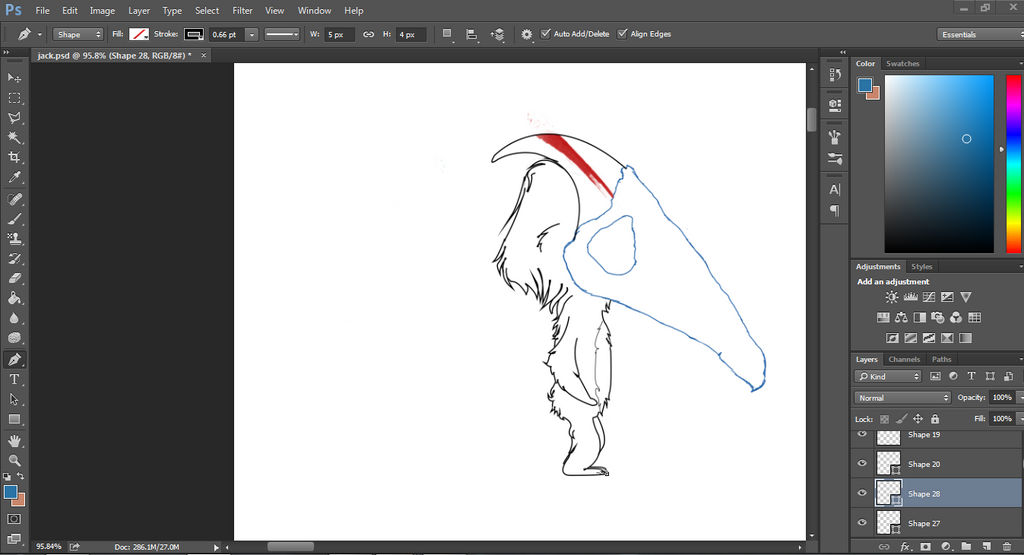Open the layer Kind filter dropdown
The height and width of the screenshot is (555, 1024).
(888, 377)
